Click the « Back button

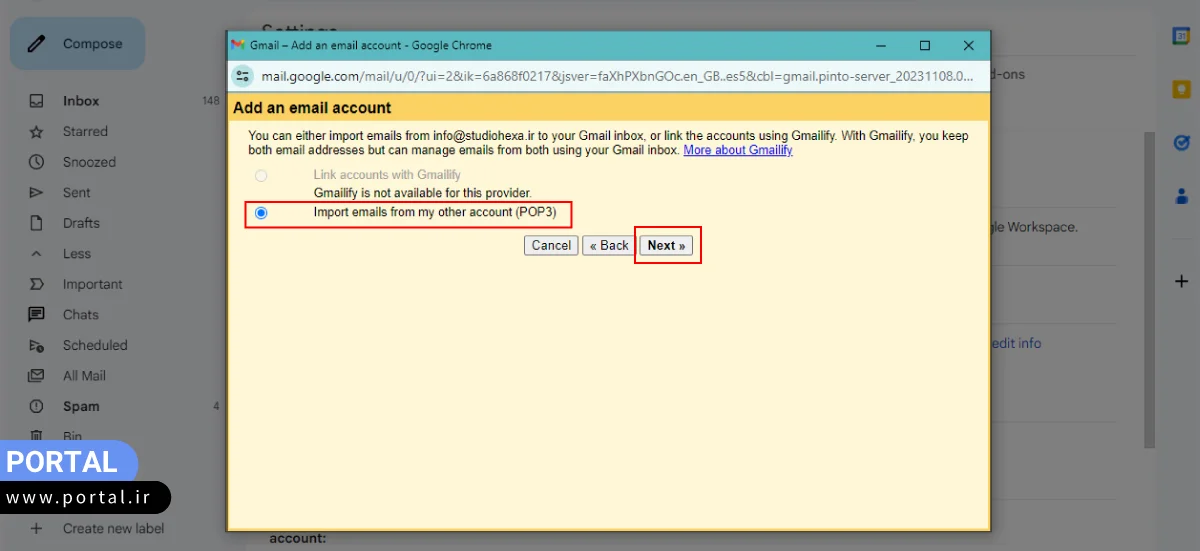point(609,245)
